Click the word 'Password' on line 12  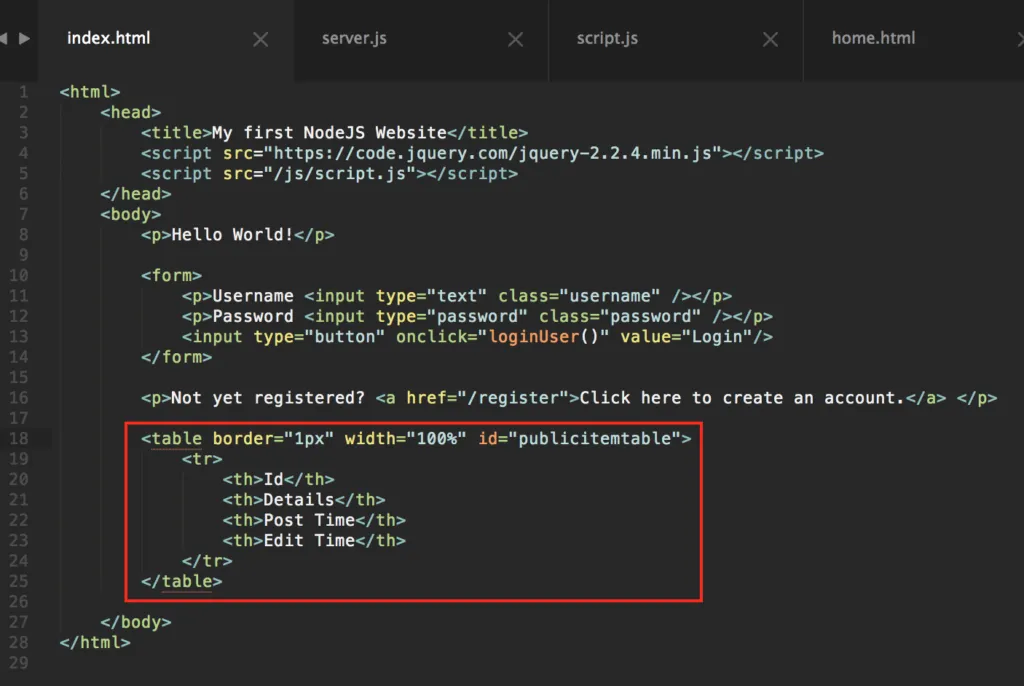coord(253,316)
